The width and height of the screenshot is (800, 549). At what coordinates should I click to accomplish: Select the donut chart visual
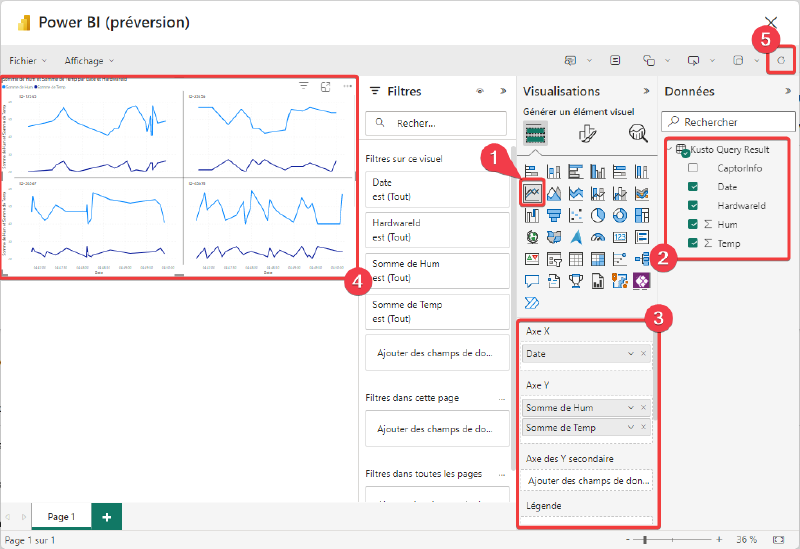(620, 215)
